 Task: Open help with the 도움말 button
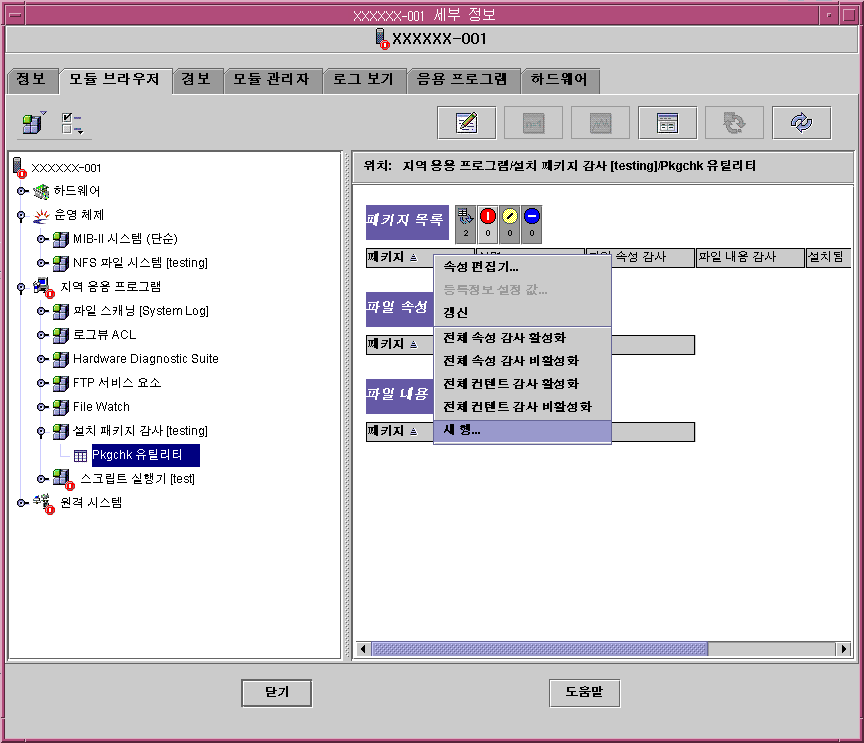tap(584, 692)
